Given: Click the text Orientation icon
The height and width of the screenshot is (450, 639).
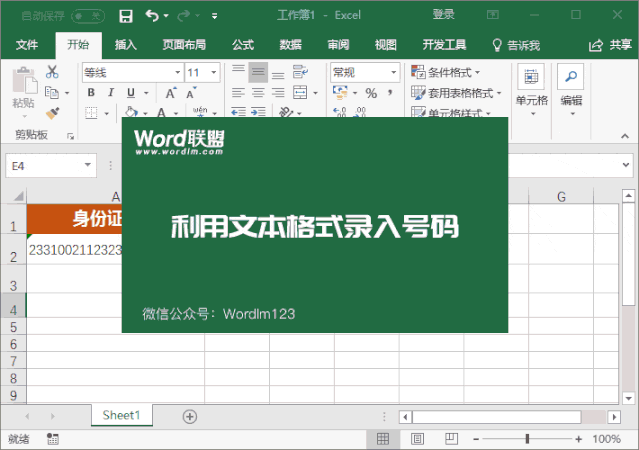Looking at the screenshot, I should [286, 111].
